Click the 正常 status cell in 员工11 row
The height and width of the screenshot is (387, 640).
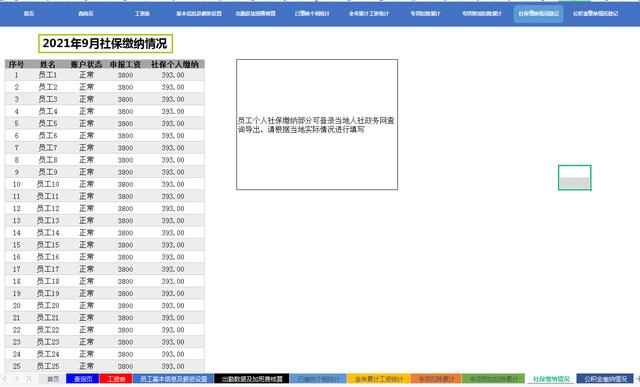86,196
